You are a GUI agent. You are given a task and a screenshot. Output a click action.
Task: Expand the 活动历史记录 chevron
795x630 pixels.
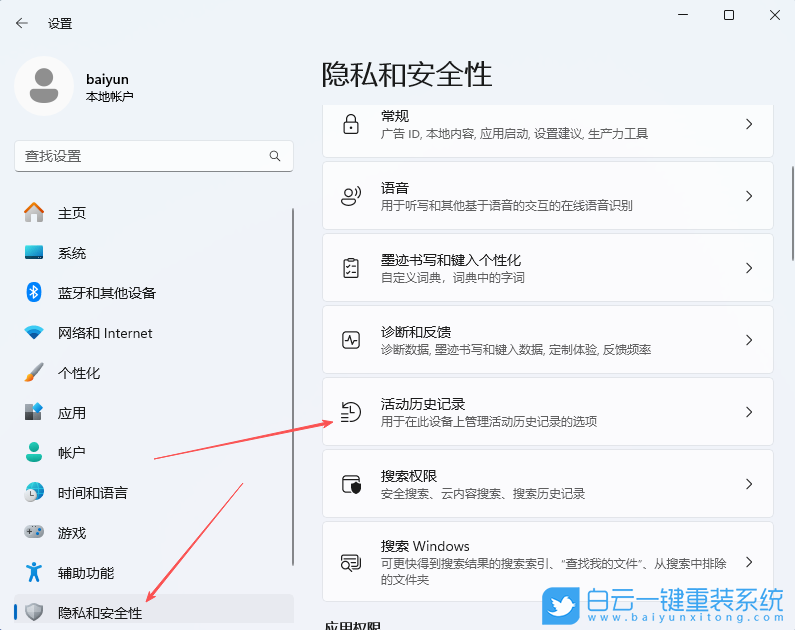point(749,412)
